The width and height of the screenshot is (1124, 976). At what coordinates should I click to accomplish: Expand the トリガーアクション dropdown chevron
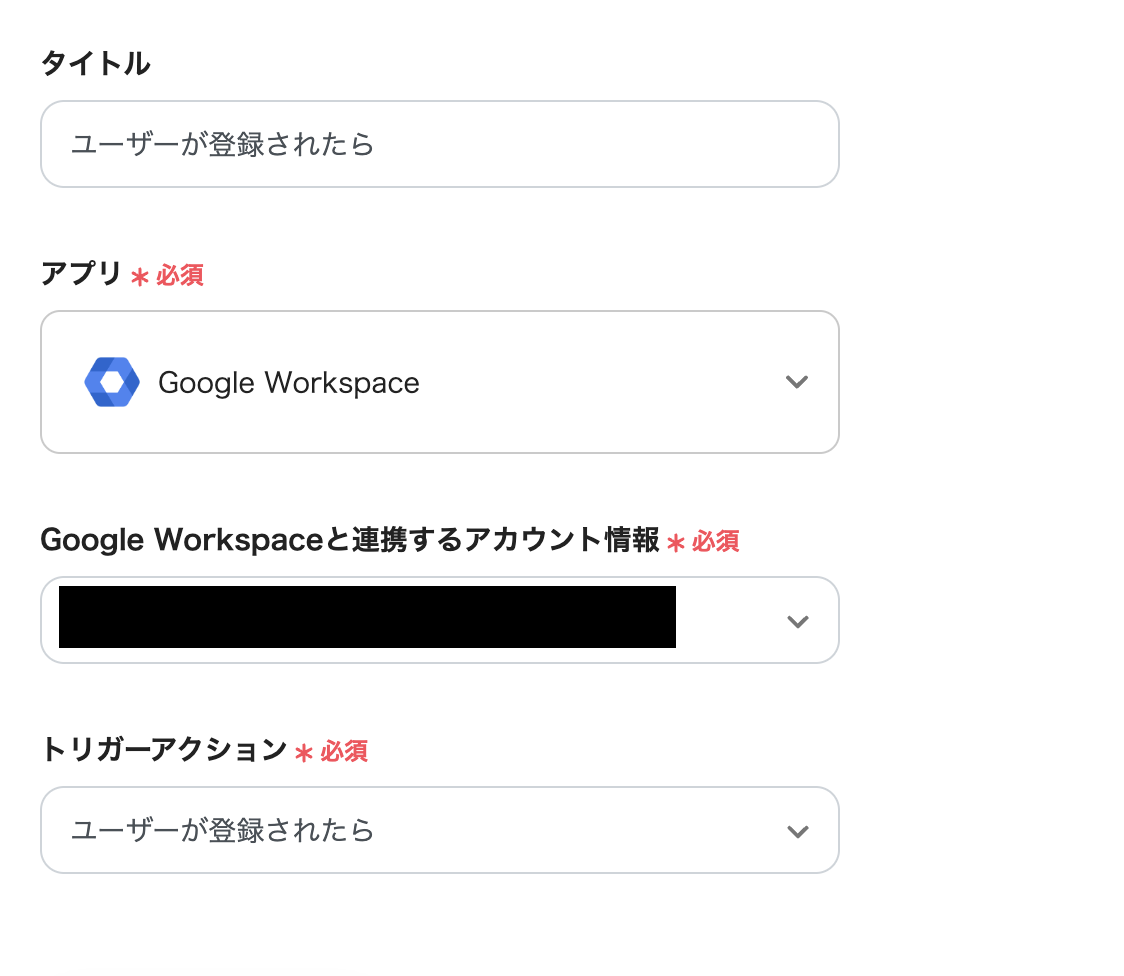point(797,831)
